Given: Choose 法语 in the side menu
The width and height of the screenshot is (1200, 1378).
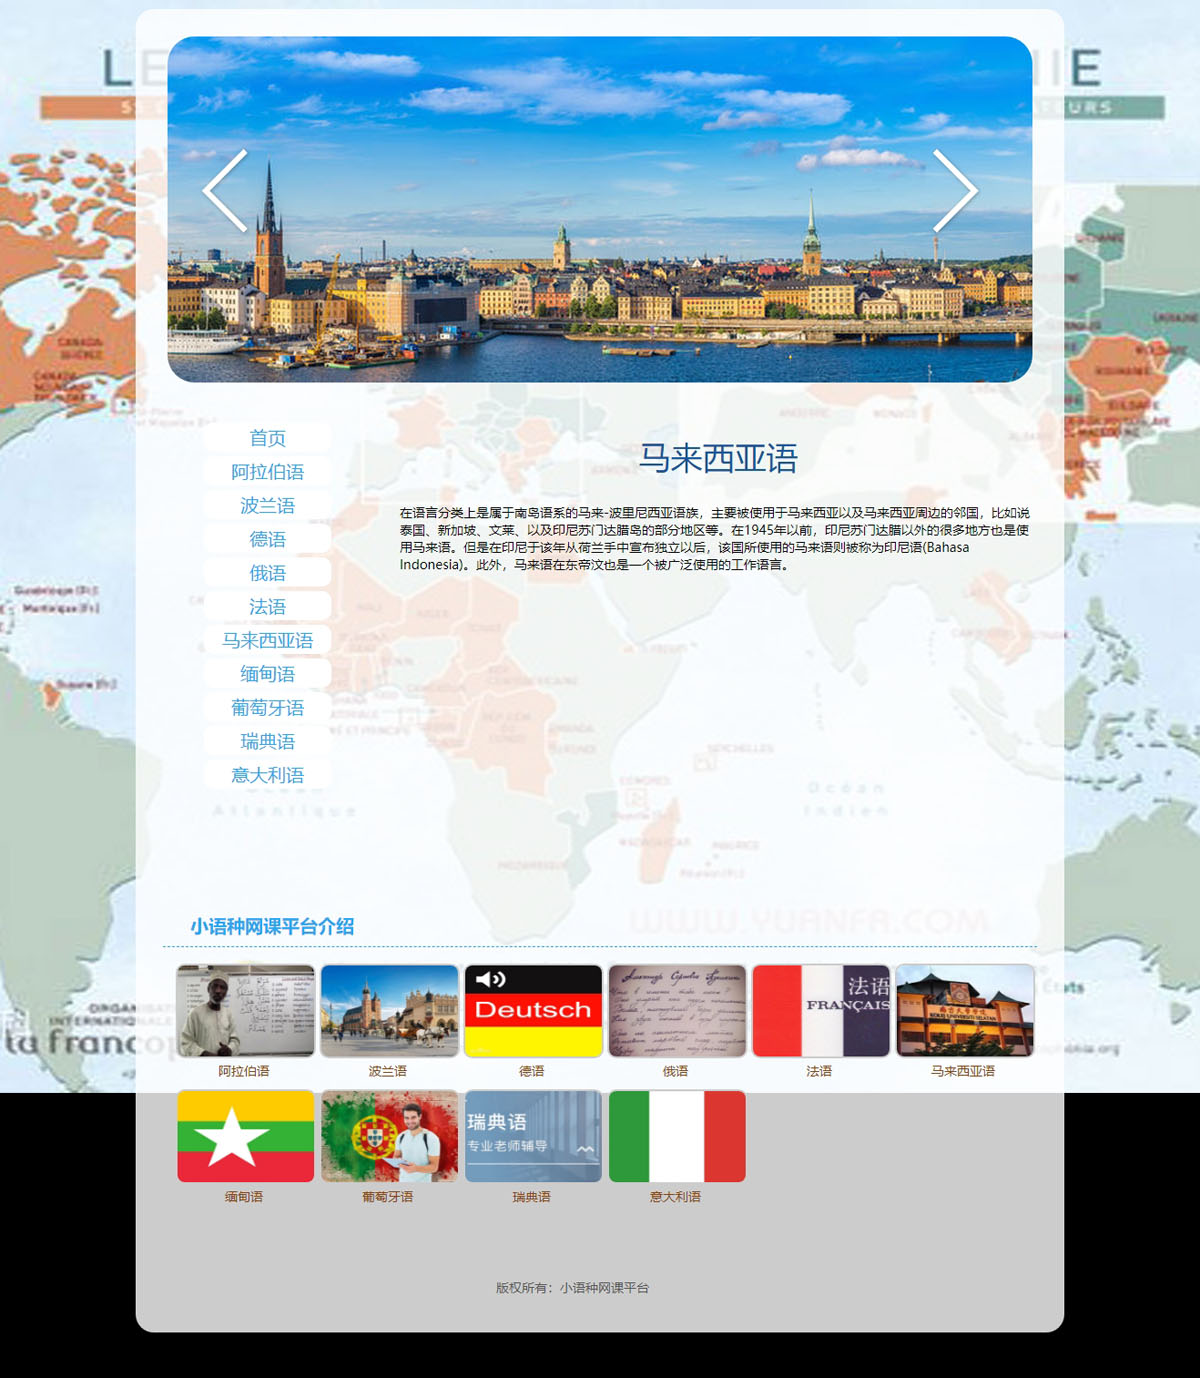Looking at the screenshot, I should click(267, 607).
